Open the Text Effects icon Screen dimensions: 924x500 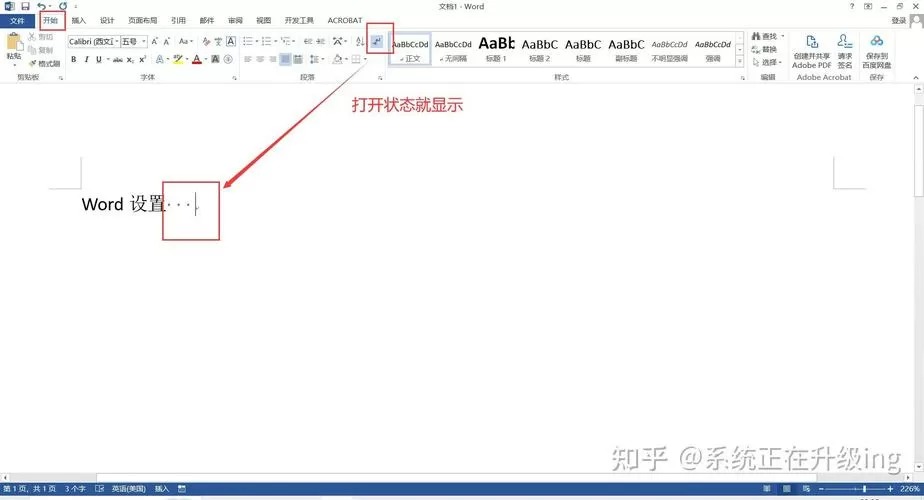(160, 59)
